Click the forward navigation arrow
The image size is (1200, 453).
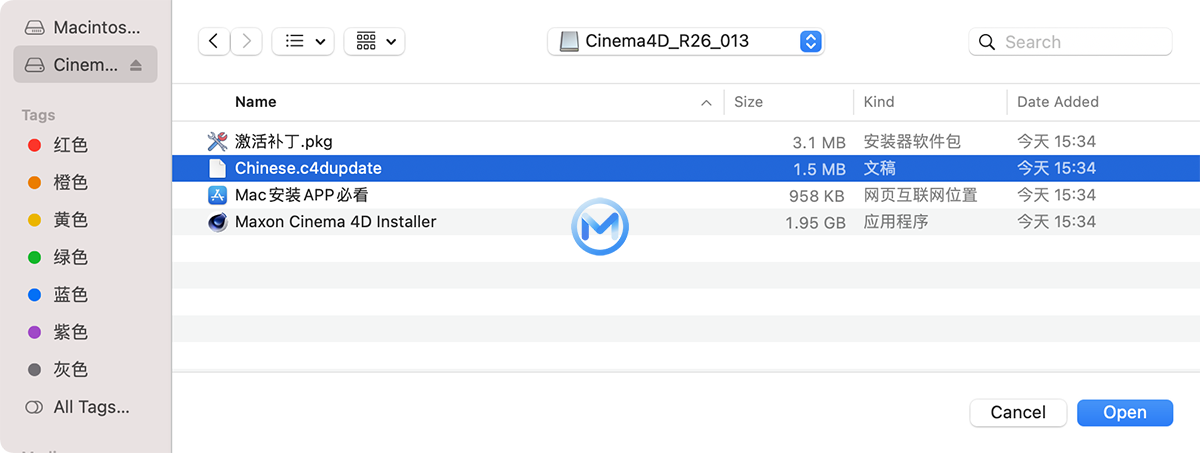[247, 41]
